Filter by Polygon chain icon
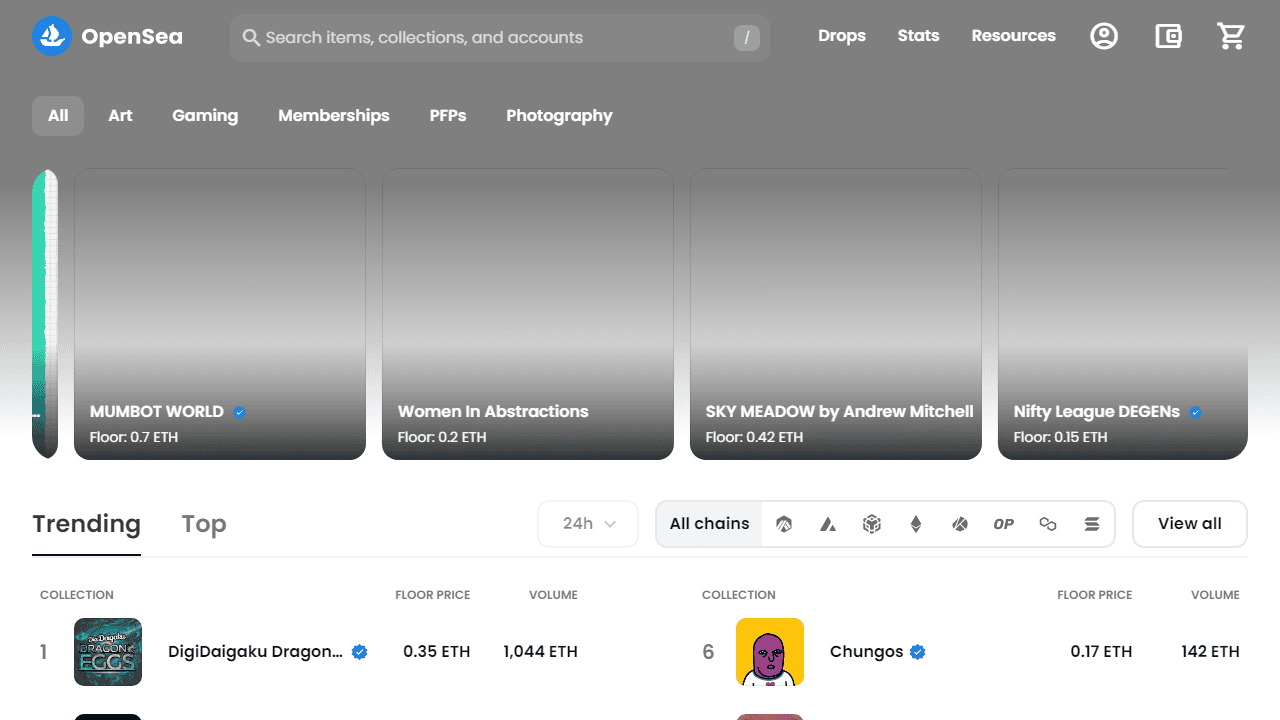 pyautogui.click(x=1048, y=524)
